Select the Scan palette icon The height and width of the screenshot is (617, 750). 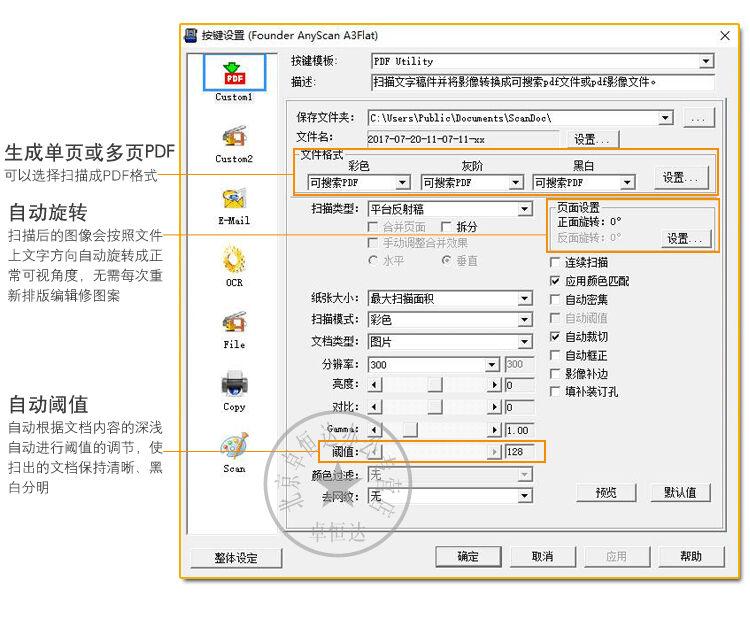click(234, 446)
